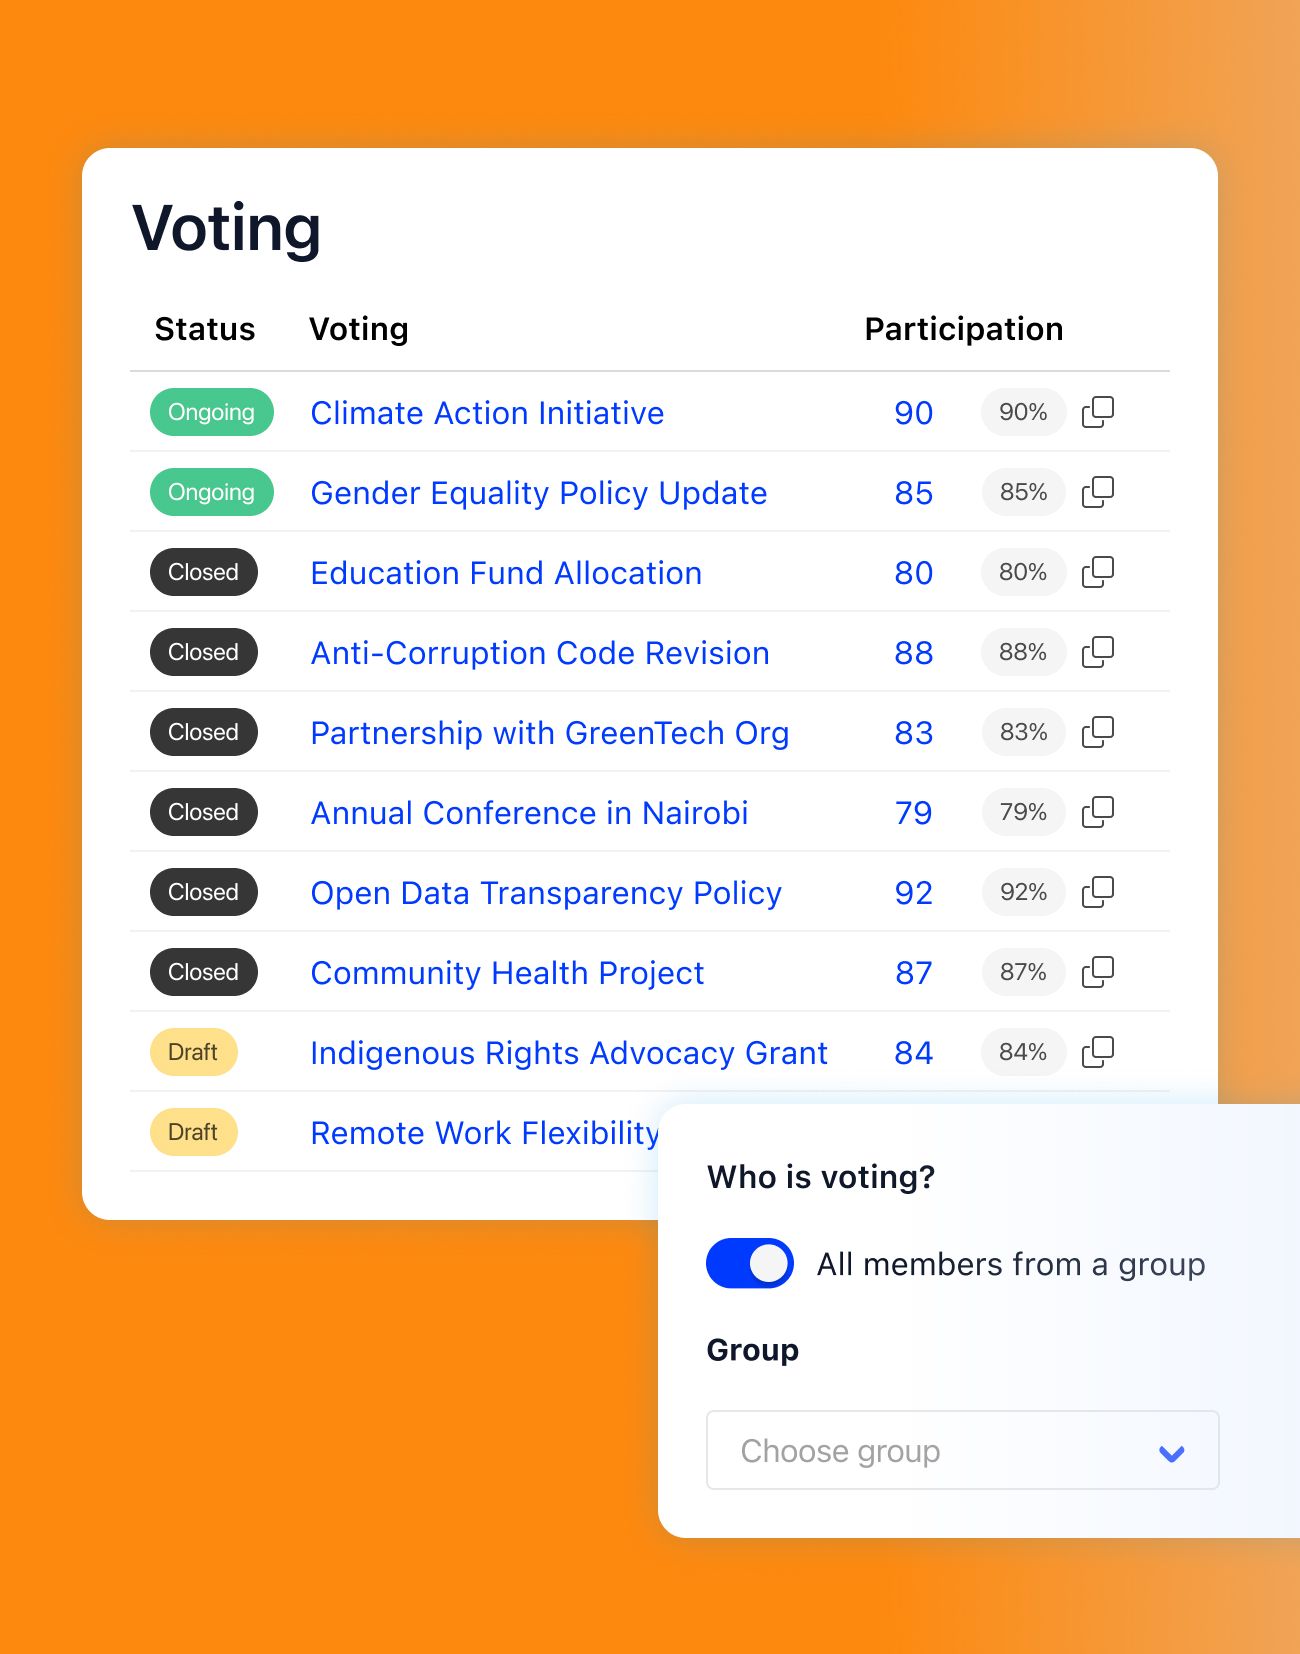Click the 90% participation pill
Image resolution: width=1300 pixels, height=1654 pixels.
pyautogui.click(x=1022, y=412)
